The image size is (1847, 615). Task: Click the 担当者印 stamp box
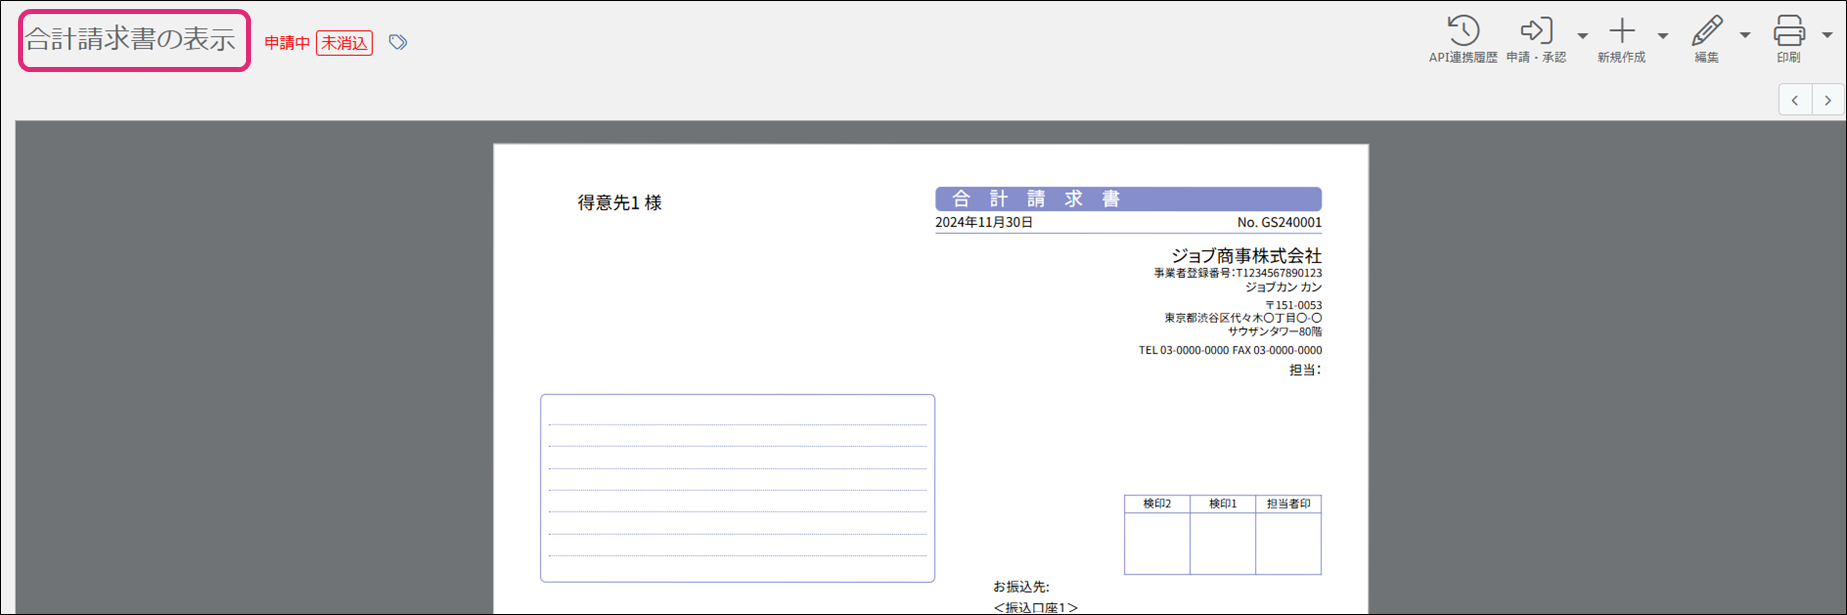point(1288,543)
